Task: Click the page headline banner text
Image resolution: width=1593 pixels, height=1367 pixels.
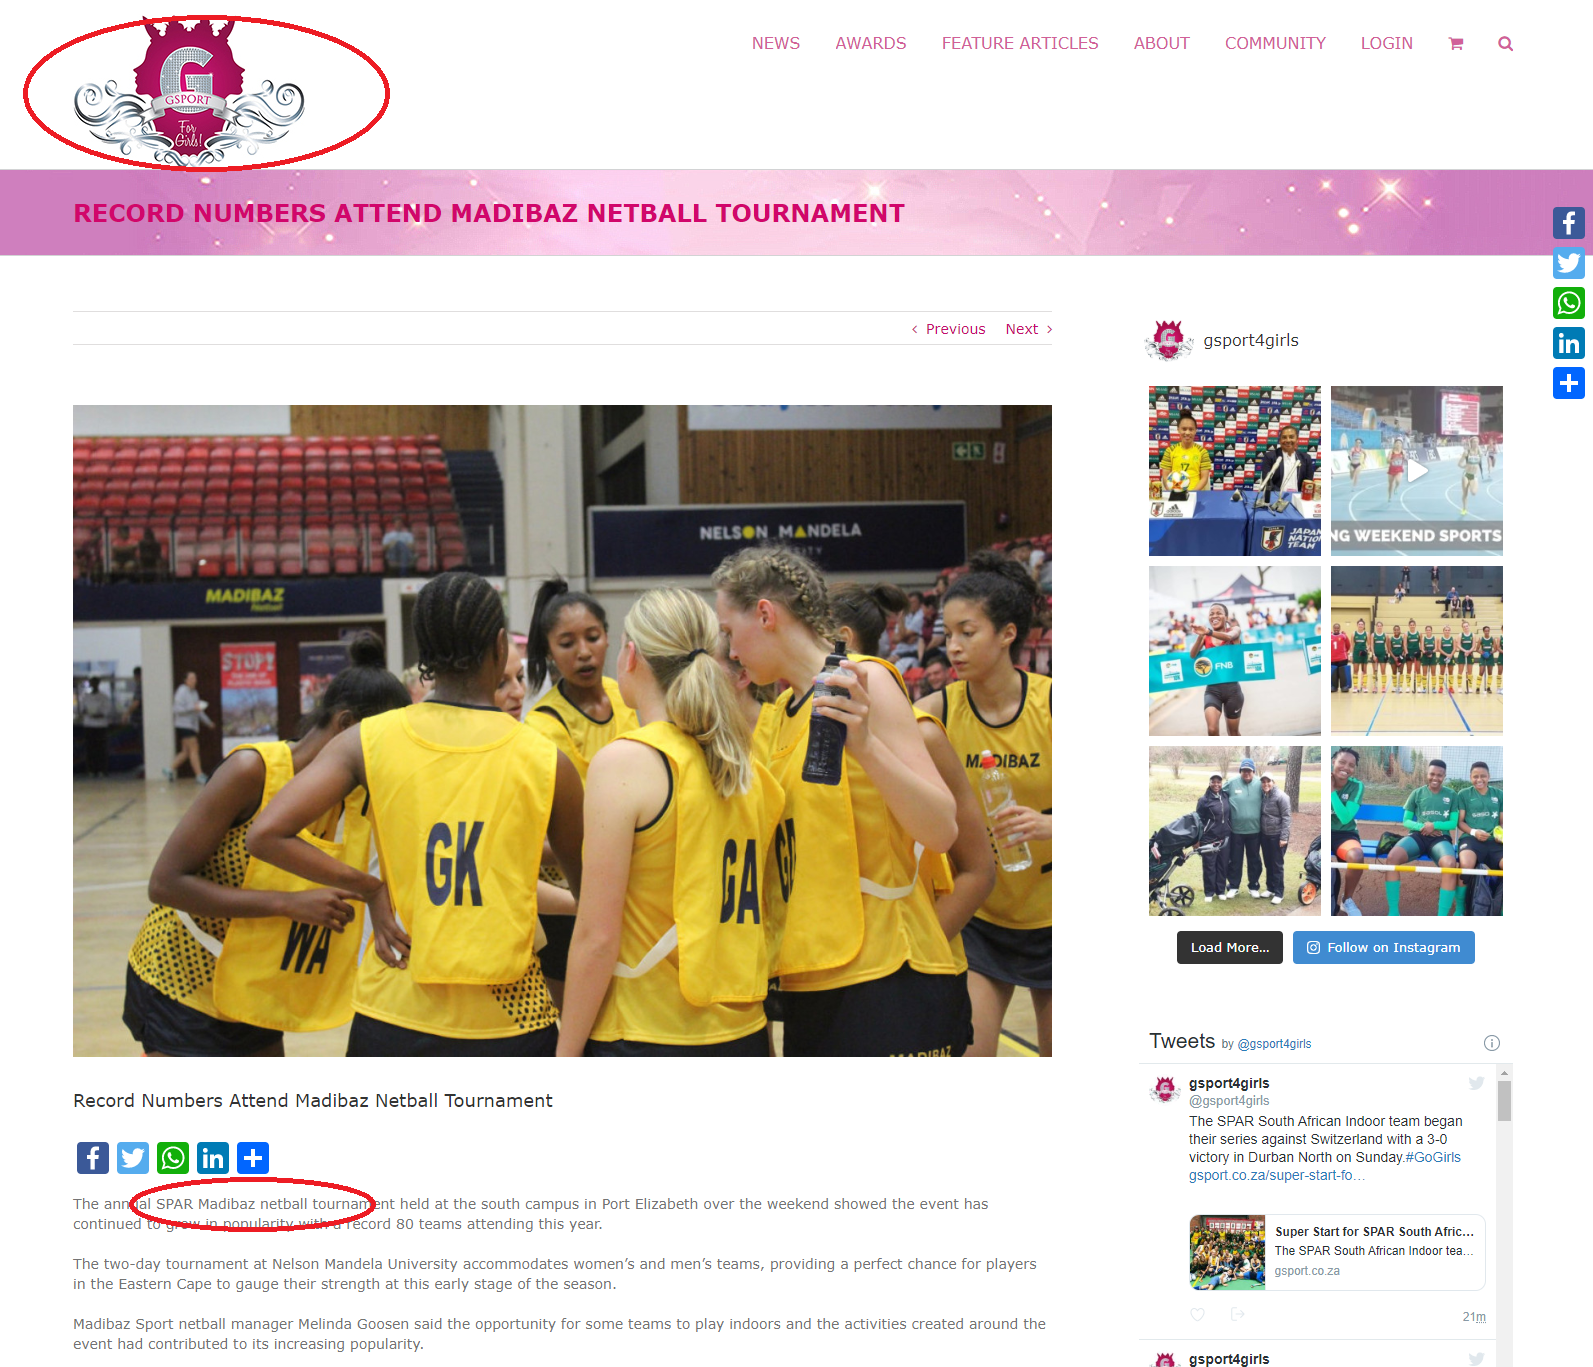Action: (489, 213)
